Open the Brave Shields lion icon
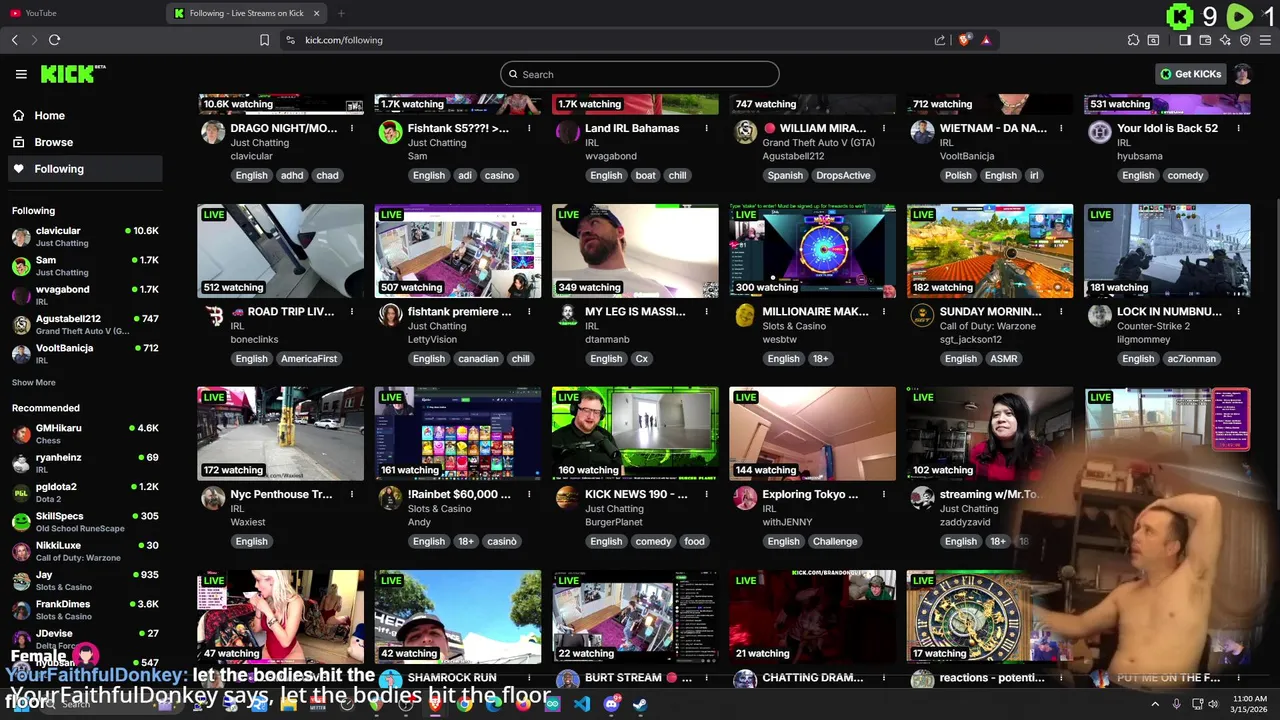This screenshot has height=720, width=1280. (964, 40)
